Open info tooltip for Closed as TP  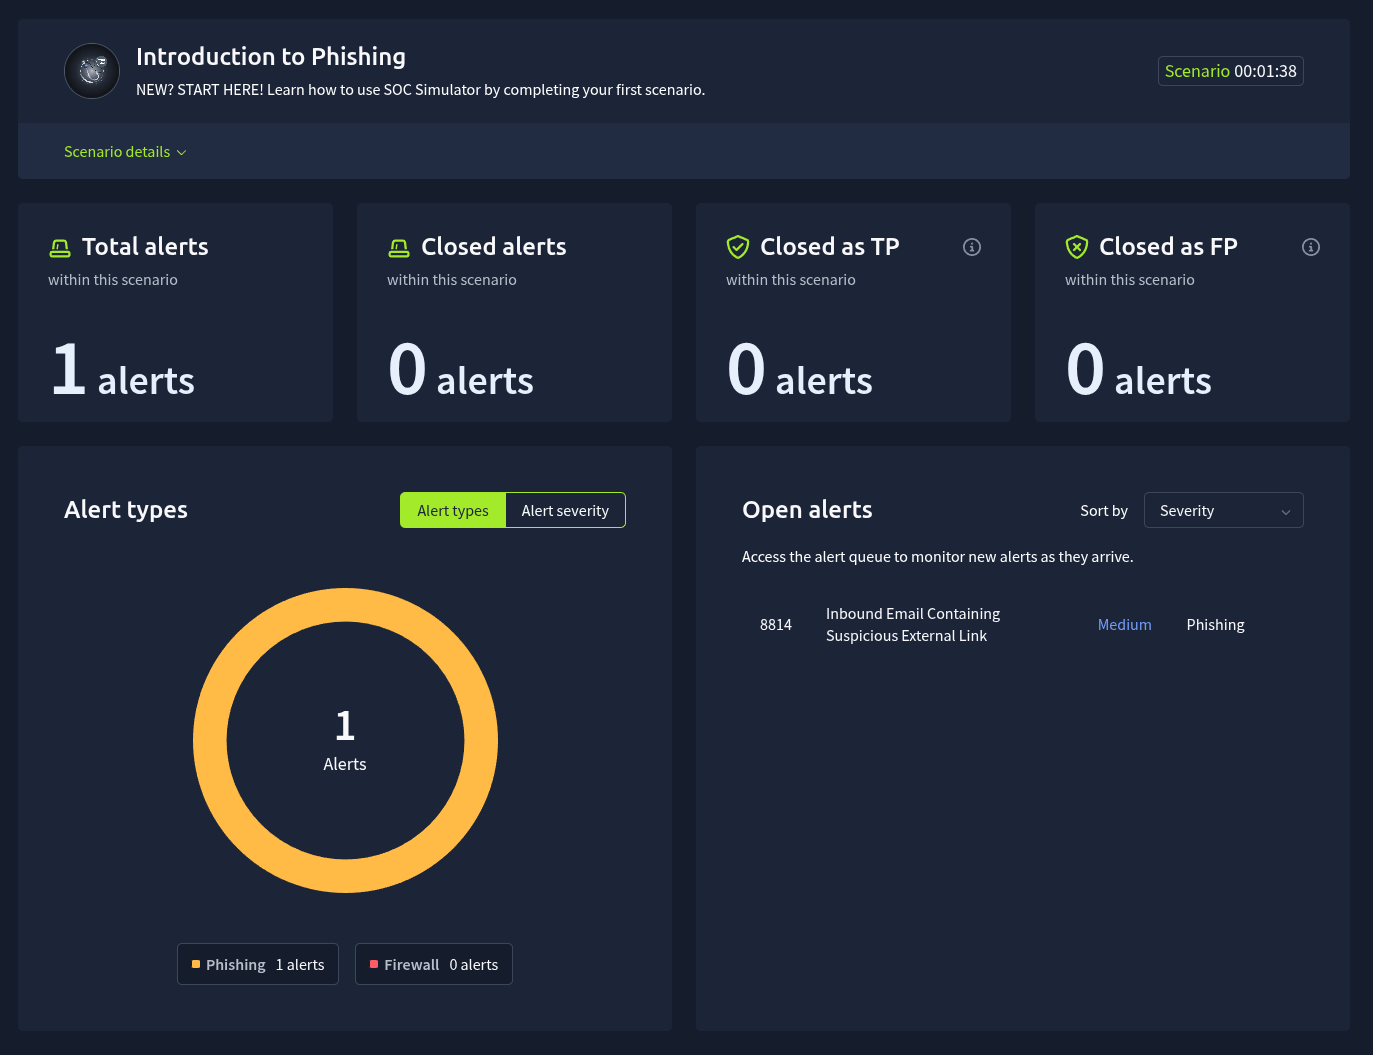point(972,247)
